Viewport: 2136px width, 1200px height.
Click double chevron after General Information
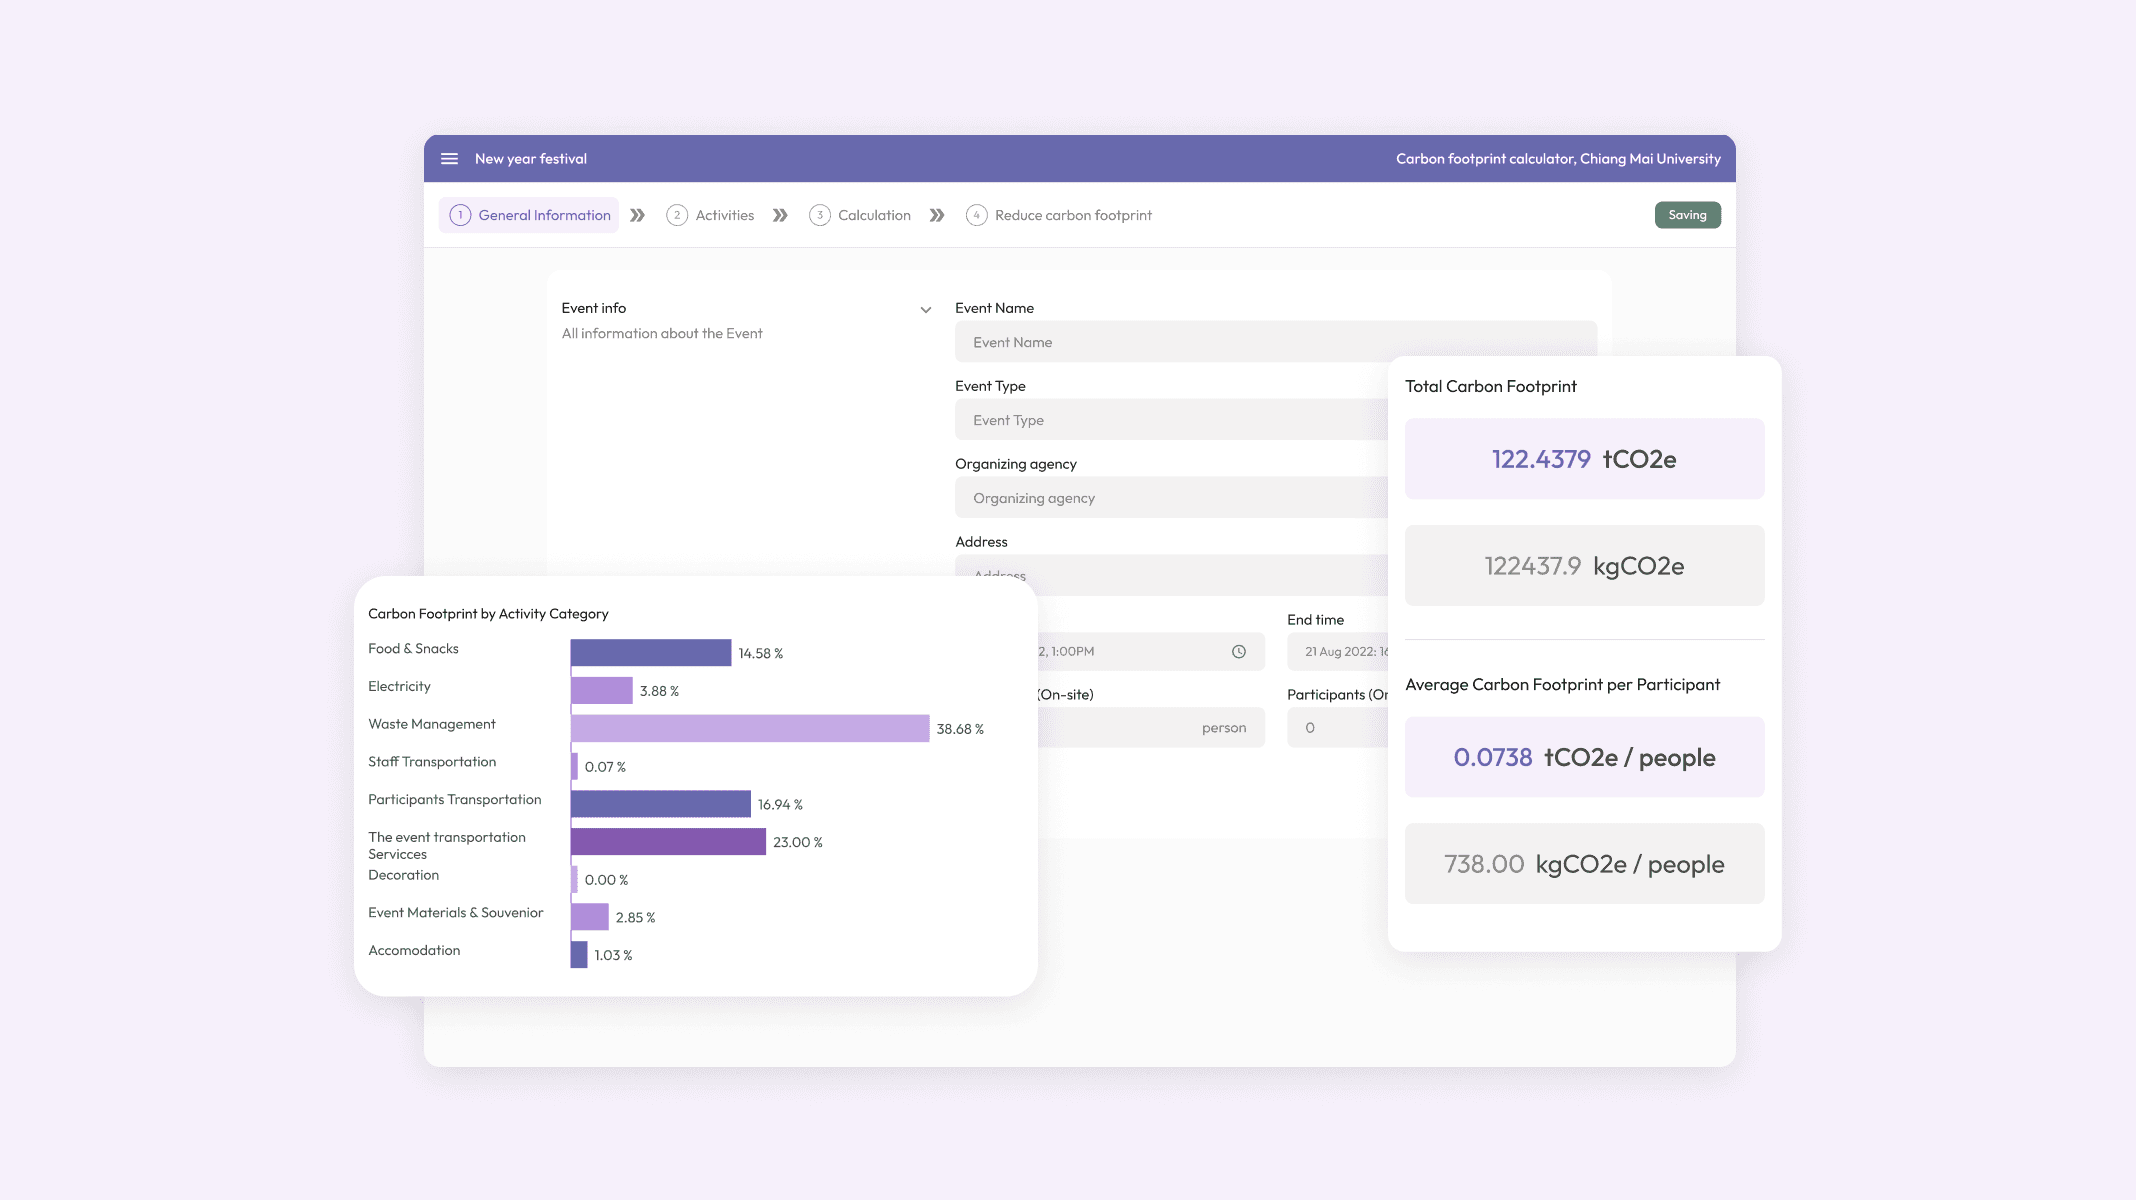click(637, 215)
